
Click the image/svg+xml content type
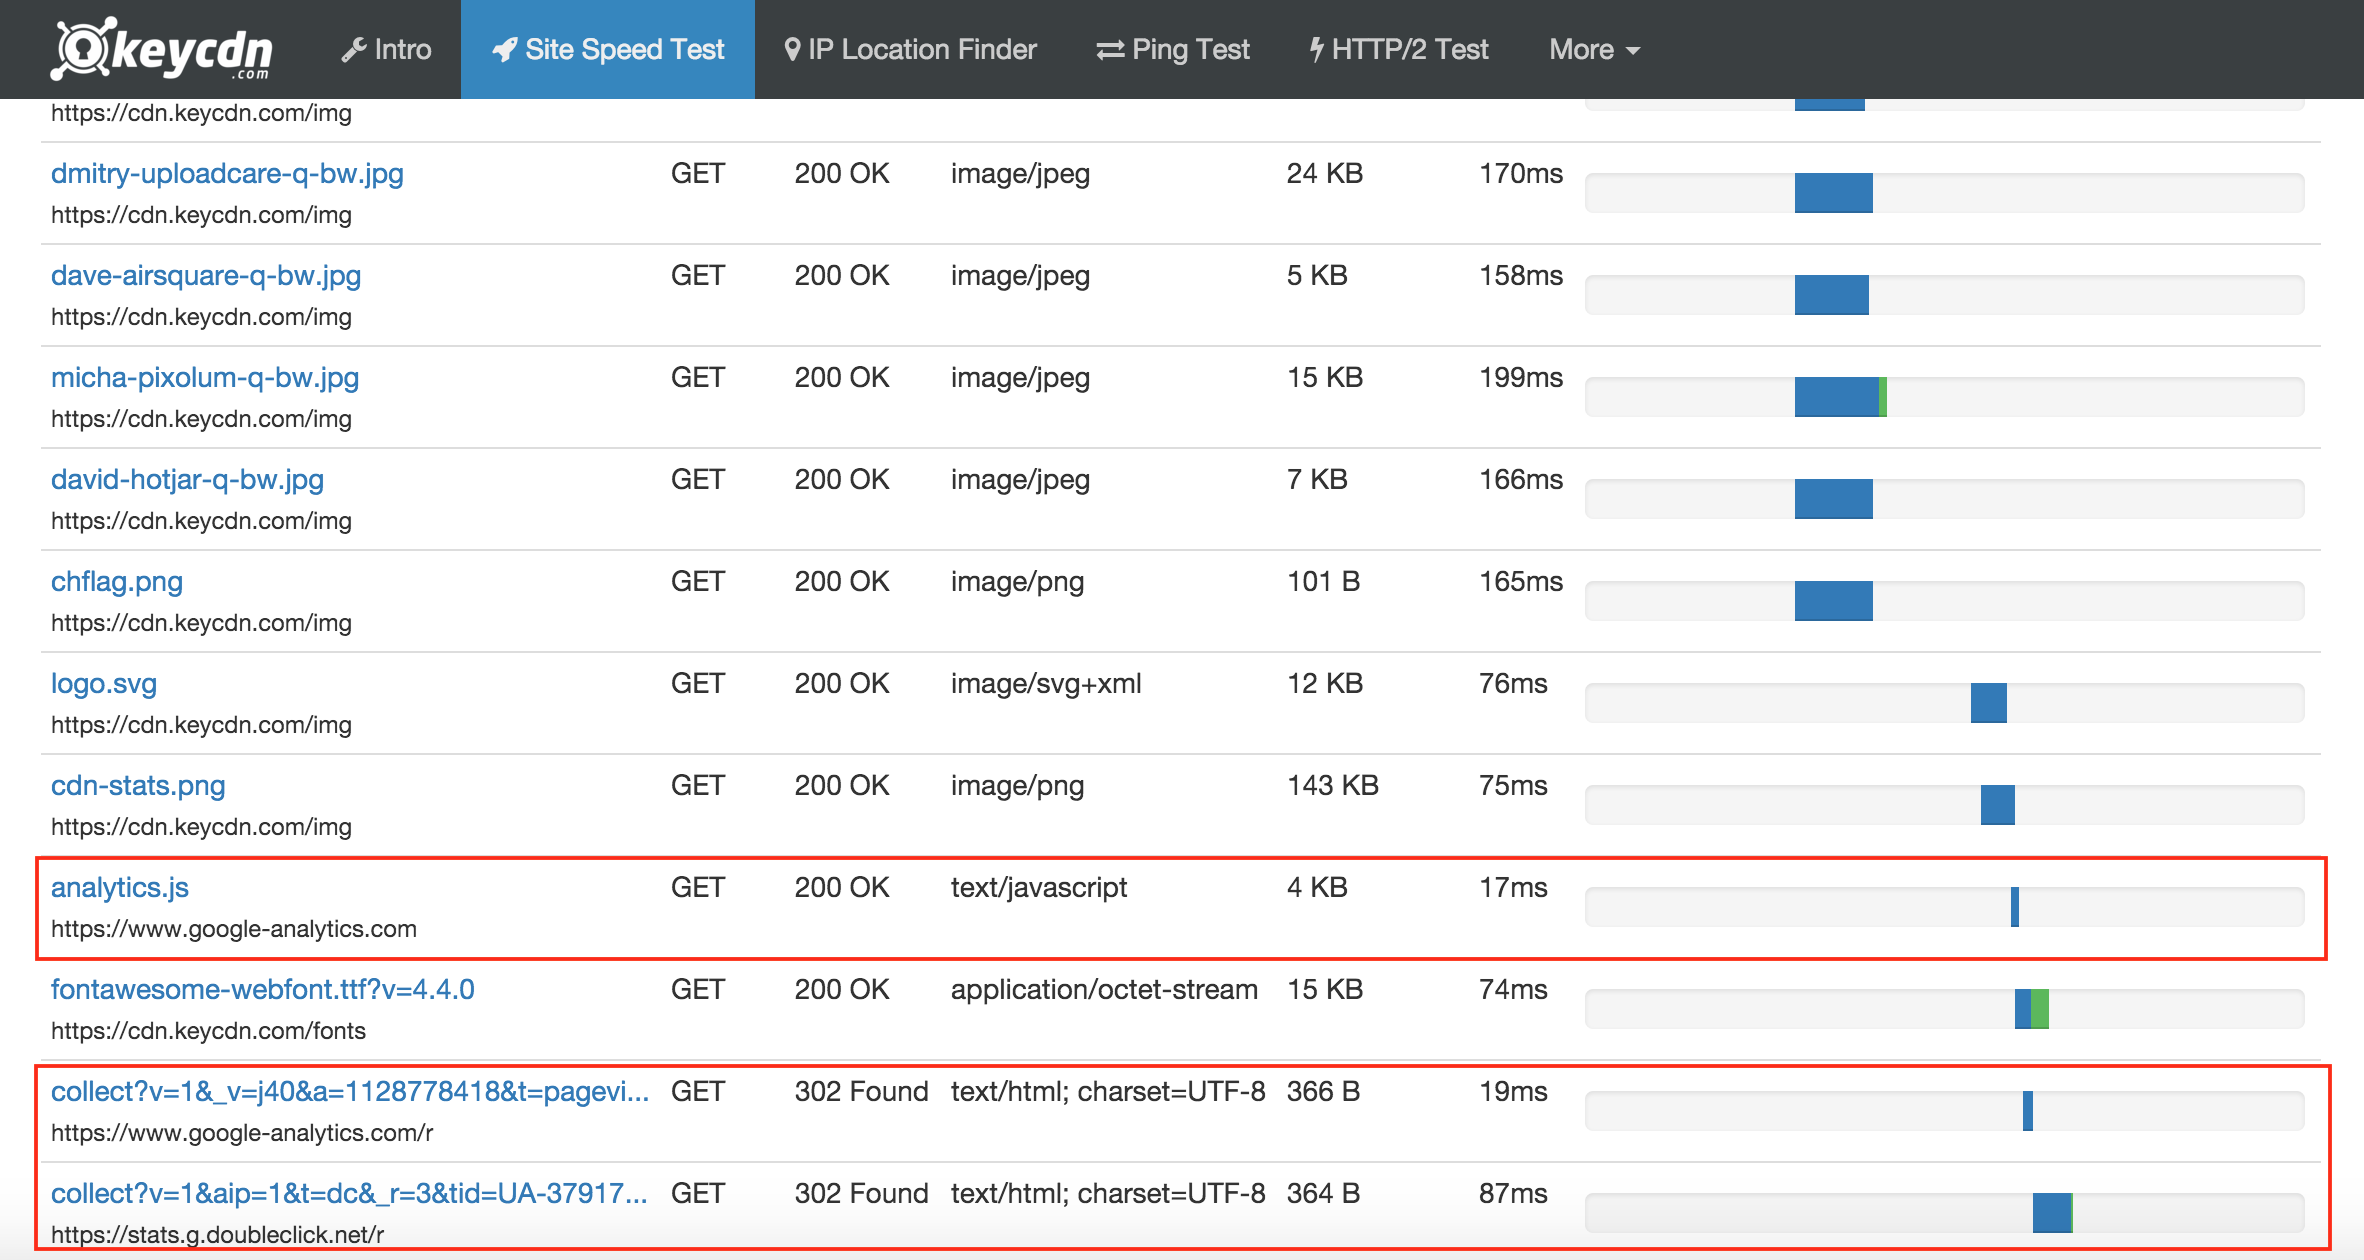click(1045, 684)
